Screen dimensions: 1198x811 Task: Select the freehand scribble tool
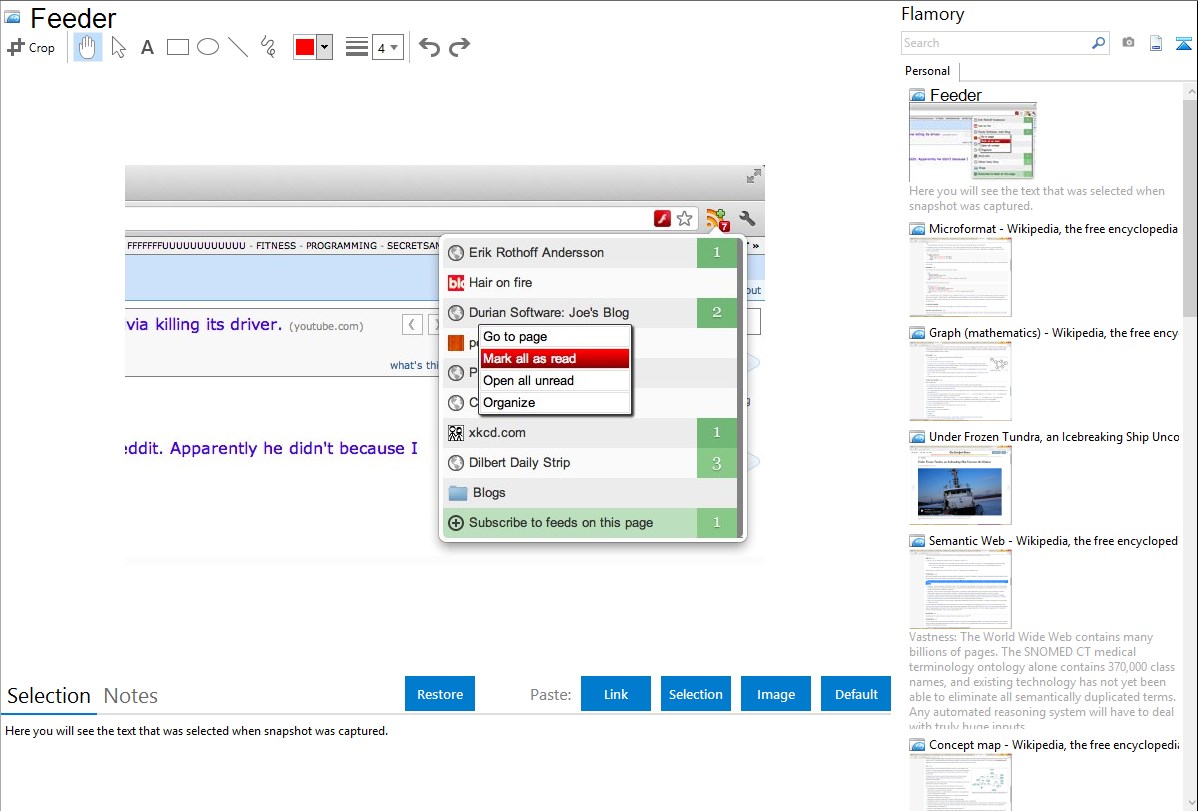[x=268, y=47]
